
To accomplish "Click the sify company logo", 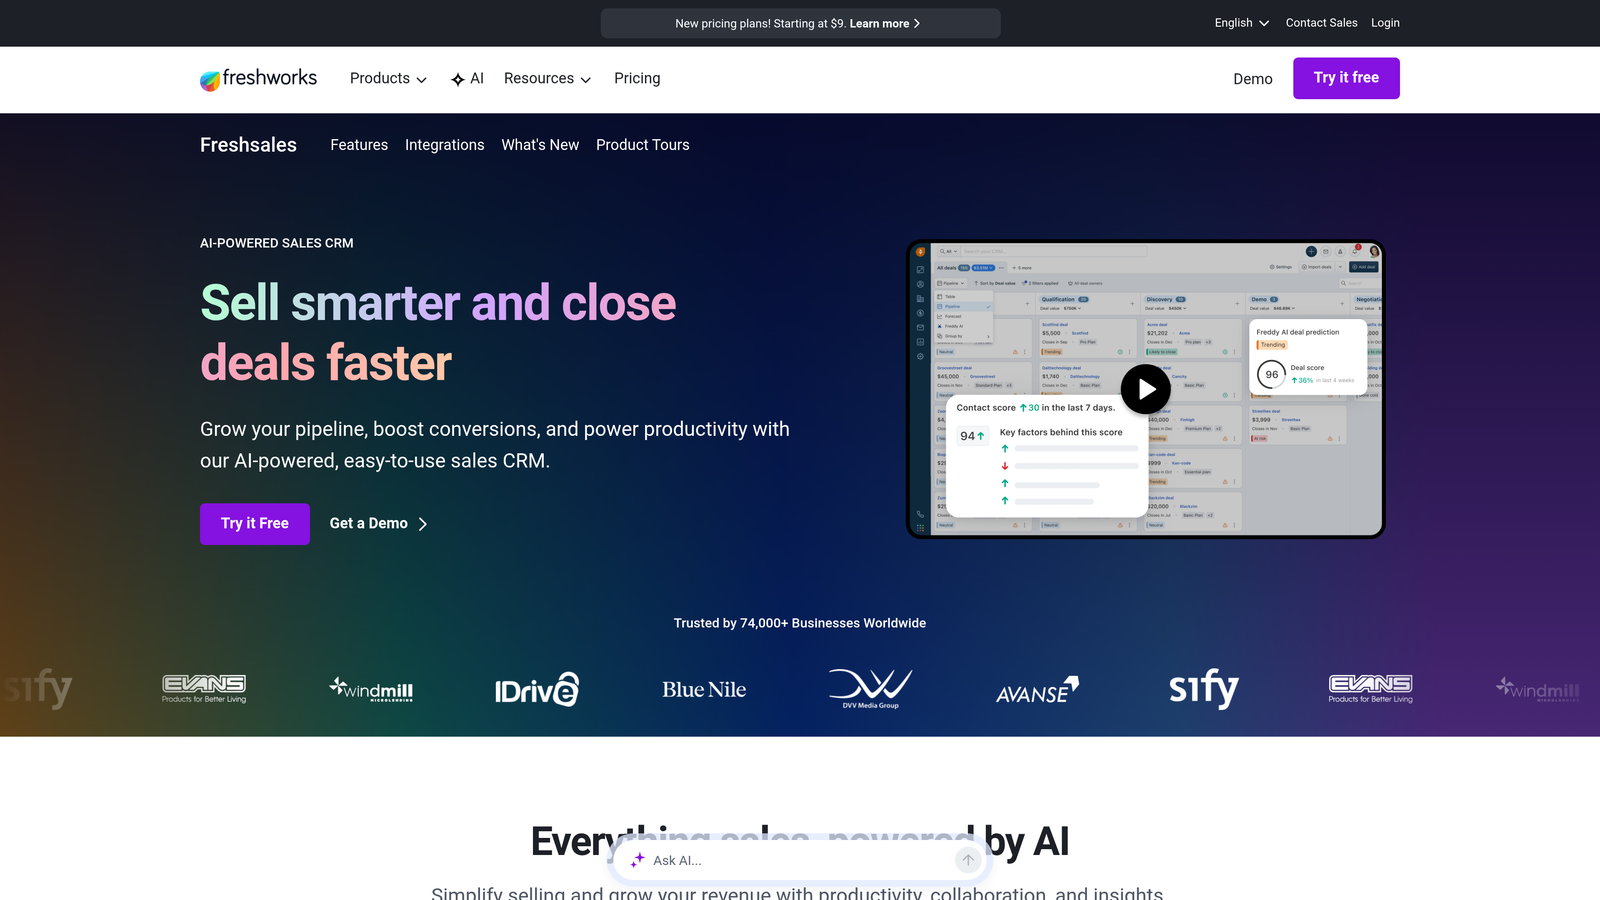I will pyautogui.click(x=1203, y=689).
